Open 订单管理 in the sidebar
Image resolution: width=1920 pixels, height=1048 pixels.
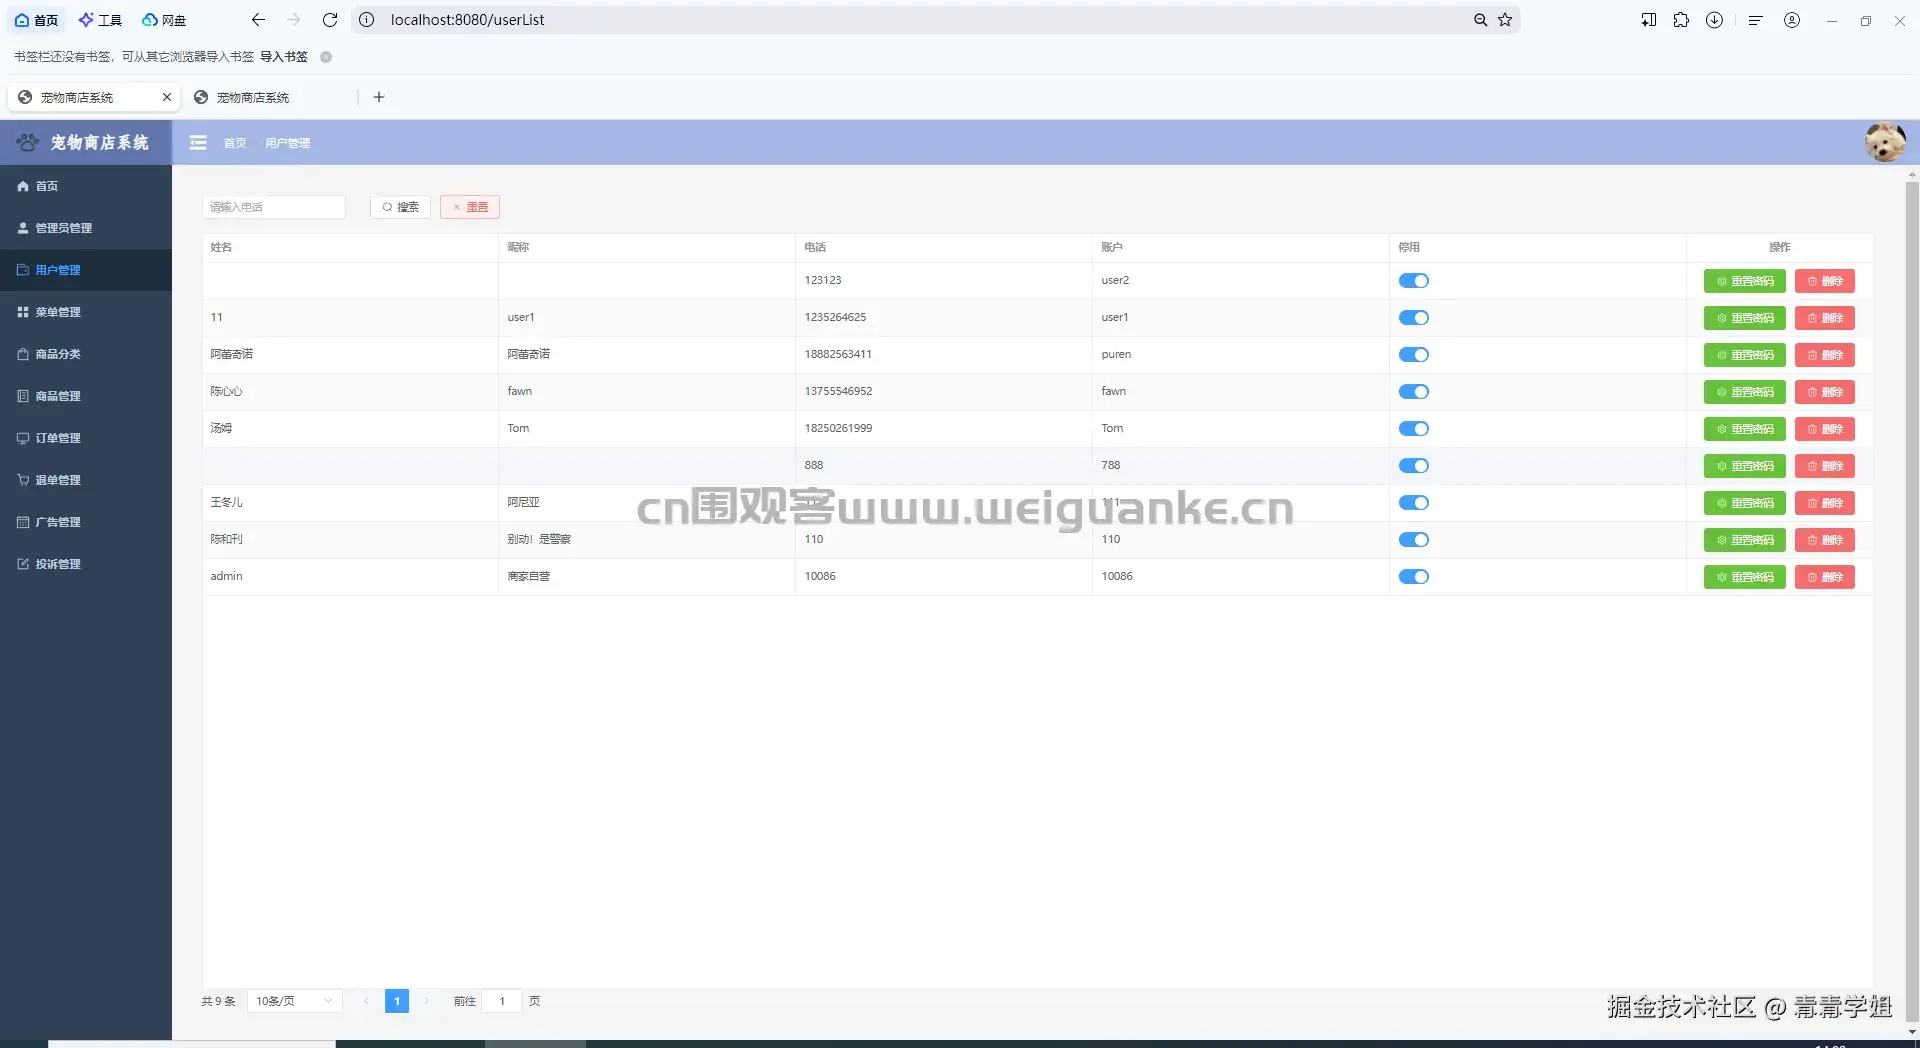[86, 438]
